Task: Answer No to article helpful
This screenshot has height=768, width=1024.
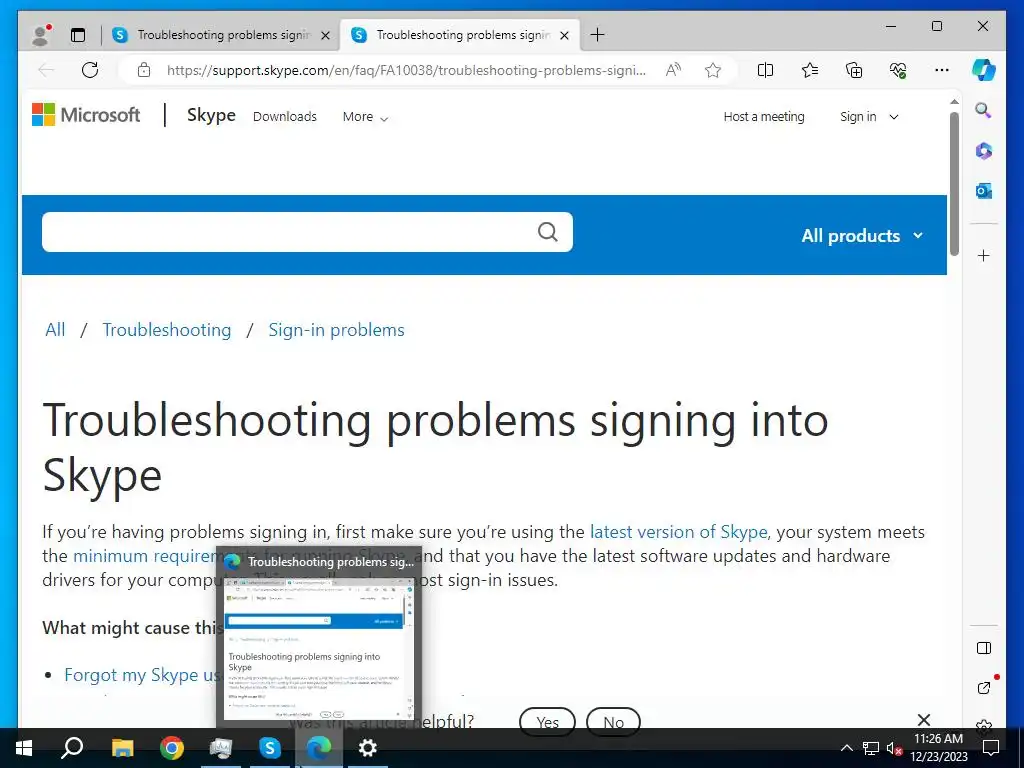Action: coord(613,722)
